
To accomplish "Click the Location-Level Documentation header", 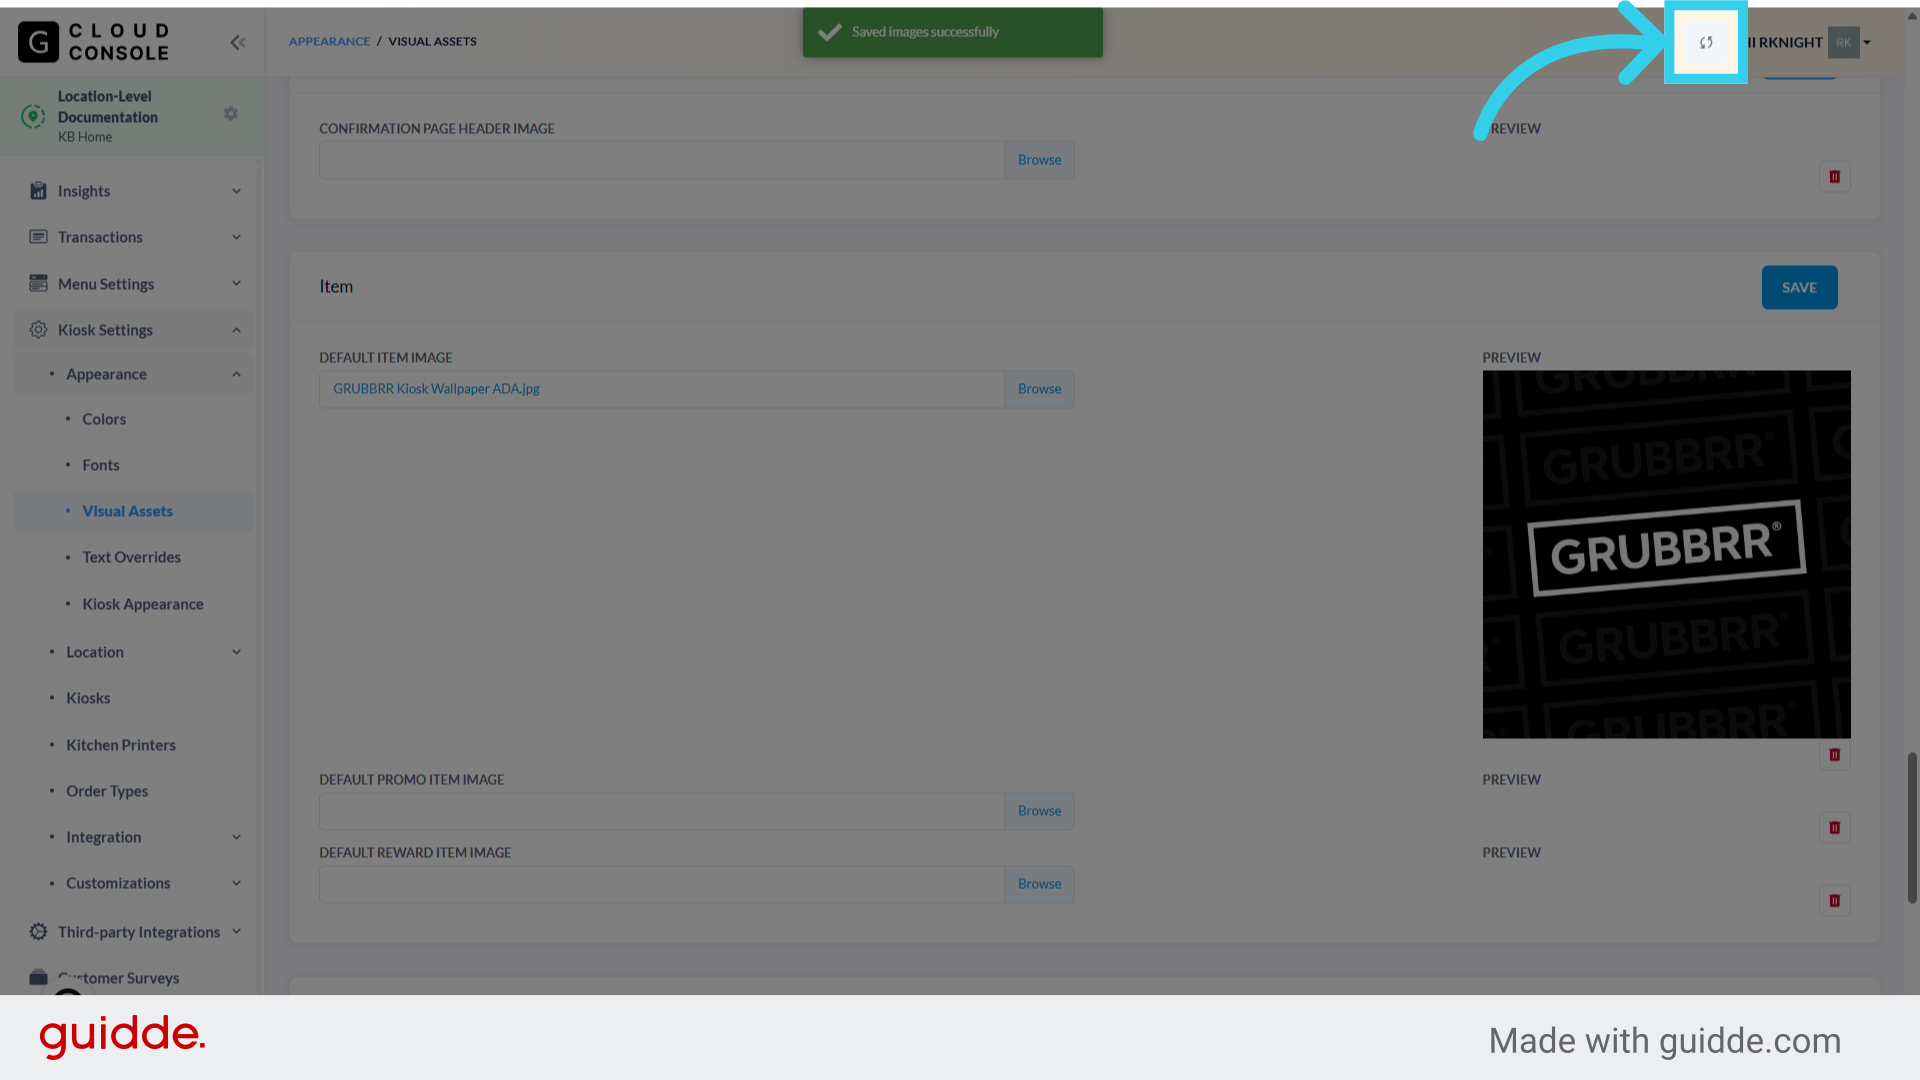I will coord(108,107).
